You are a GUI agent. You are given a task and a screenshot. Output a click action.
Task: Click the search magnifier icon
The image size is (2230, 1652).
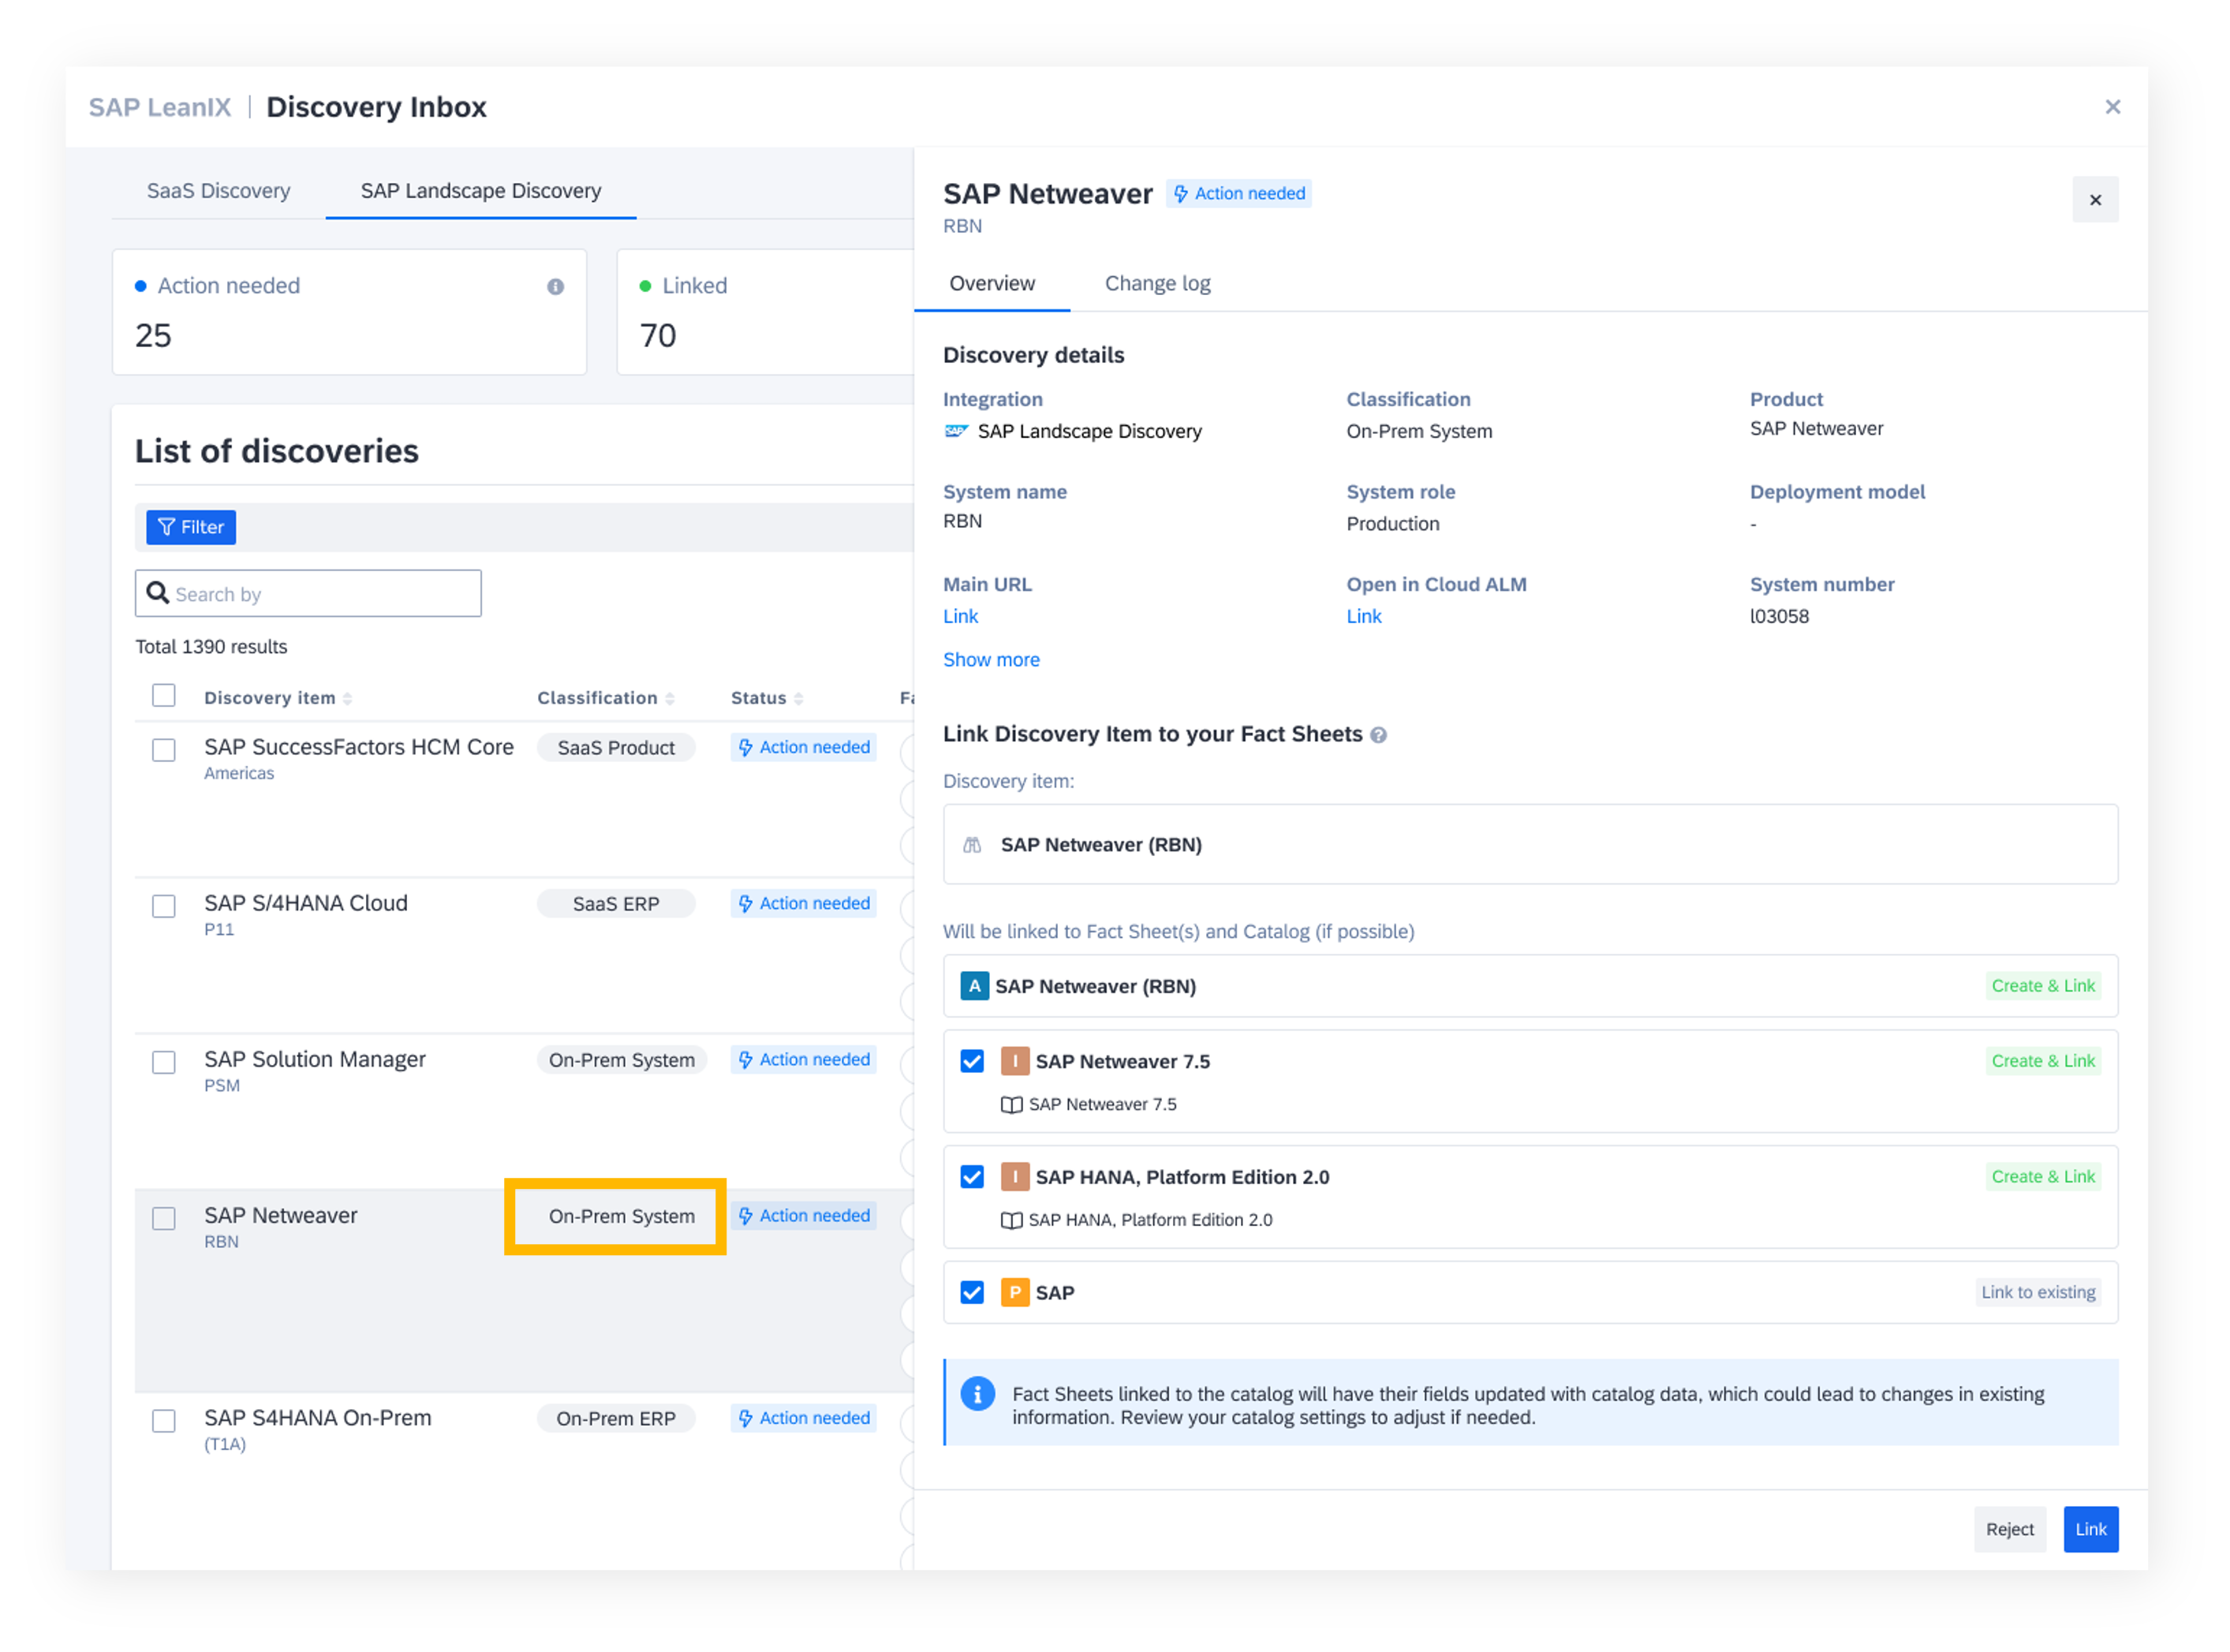pyautogui.click(x=157, y=593)
